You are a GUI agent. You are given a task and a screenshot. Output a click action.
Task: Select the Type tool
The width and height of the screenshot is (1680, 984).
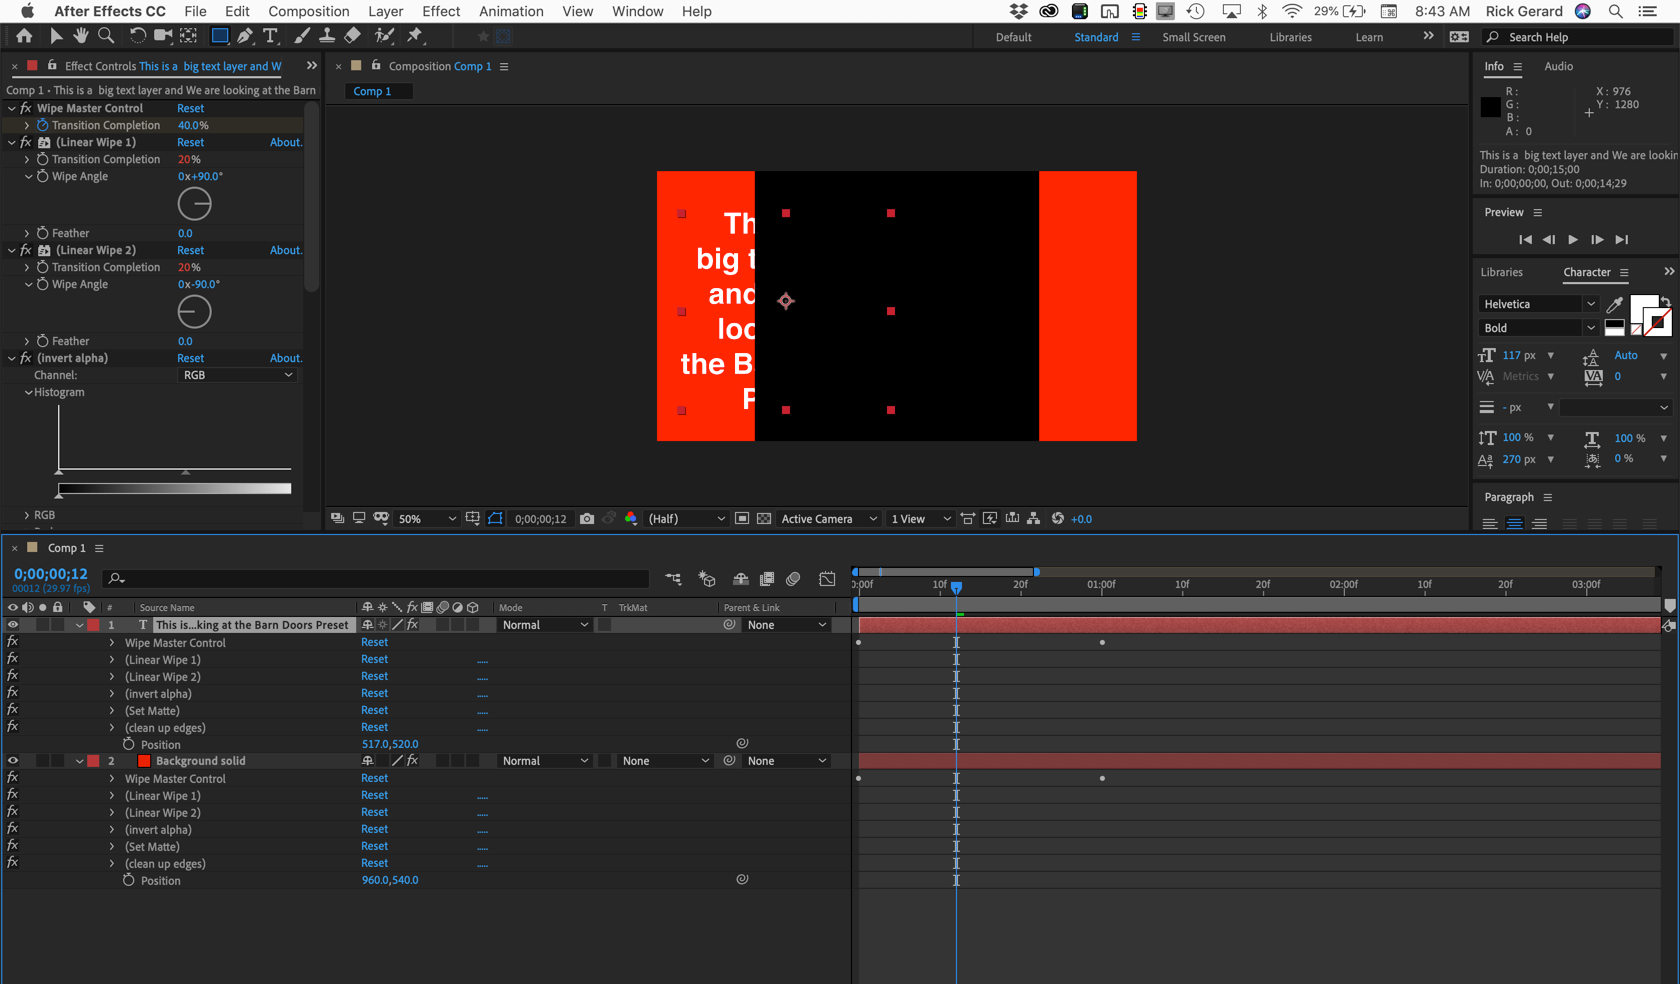(x=270, y=36)
